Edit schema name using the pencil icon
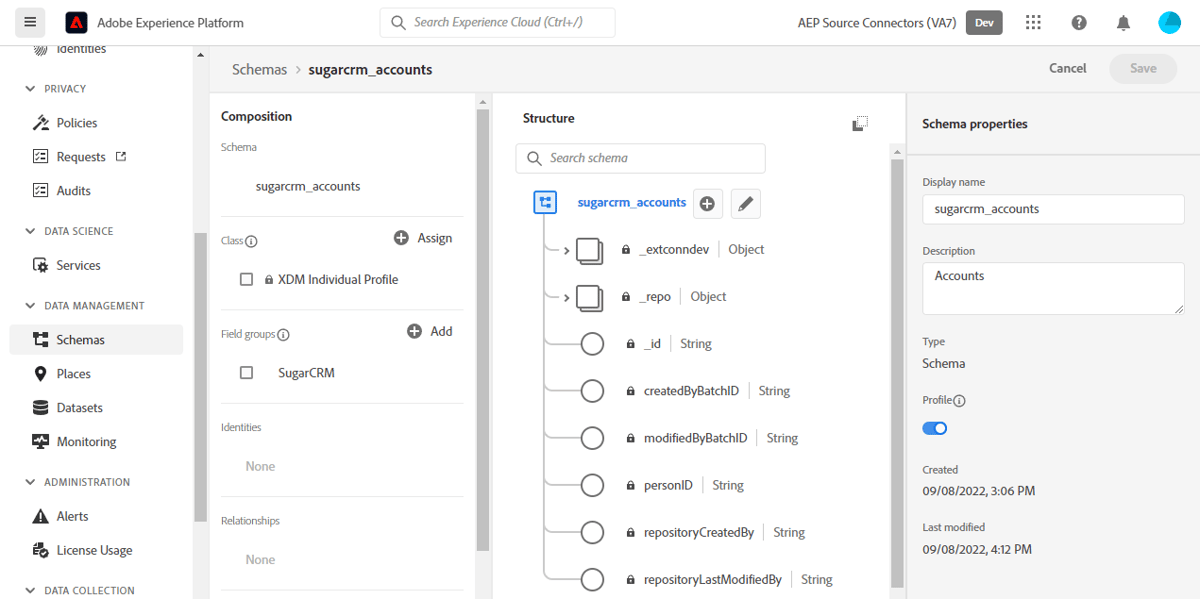This screenshot has height=599, width=1200. (x=744, y=202)
